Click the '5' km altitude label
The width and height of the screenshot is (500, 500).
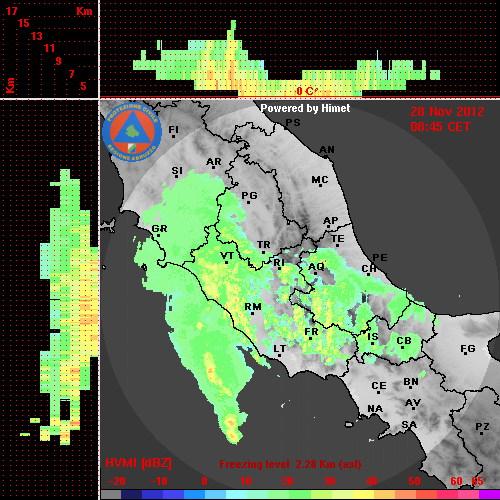(83, 86)
